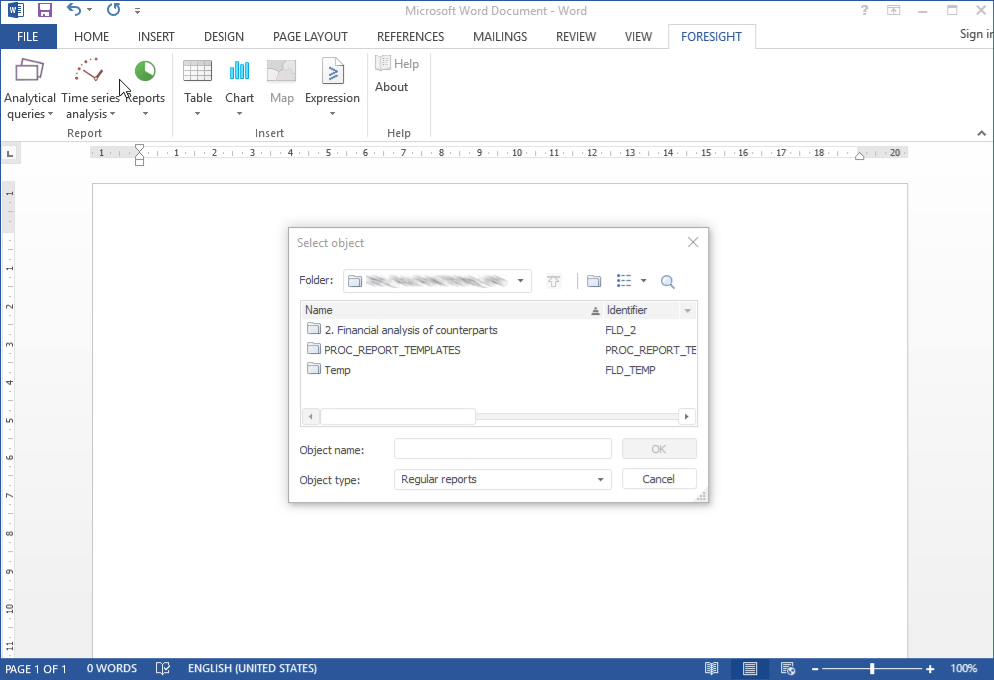Click the search magnifier in Select object dialog
The height and width of the screenshot is (680, 994).
[668, 282]
